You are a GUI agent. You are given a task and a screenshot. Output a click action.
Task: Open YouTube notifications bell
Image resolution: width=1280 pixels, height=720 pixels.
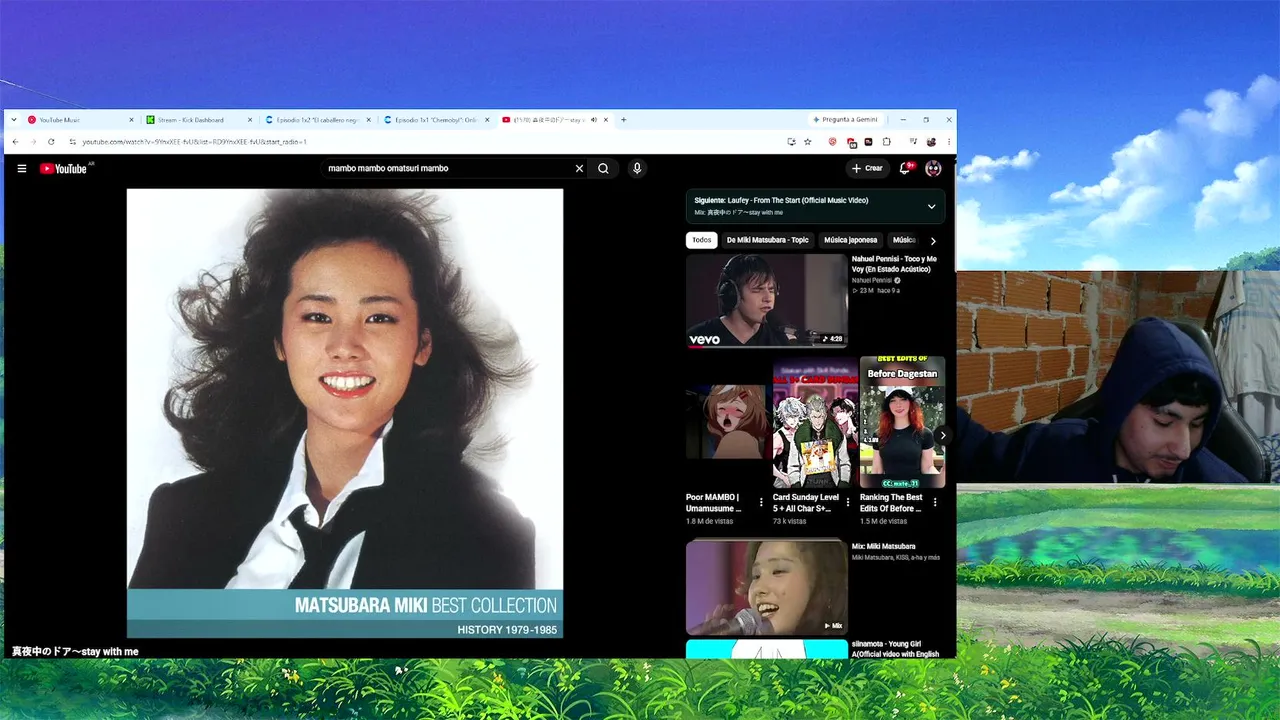[905, 168]
